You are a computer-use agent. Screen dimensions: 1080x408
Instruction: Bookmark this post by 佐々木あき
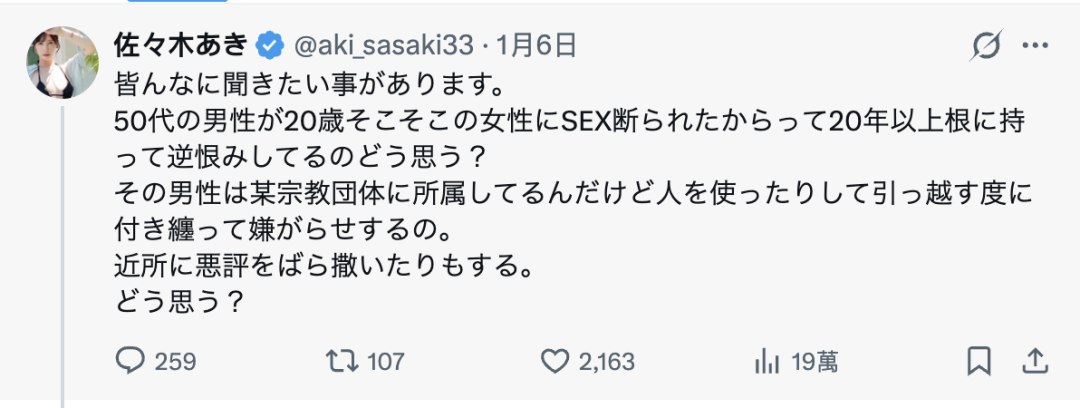point(979,360)
